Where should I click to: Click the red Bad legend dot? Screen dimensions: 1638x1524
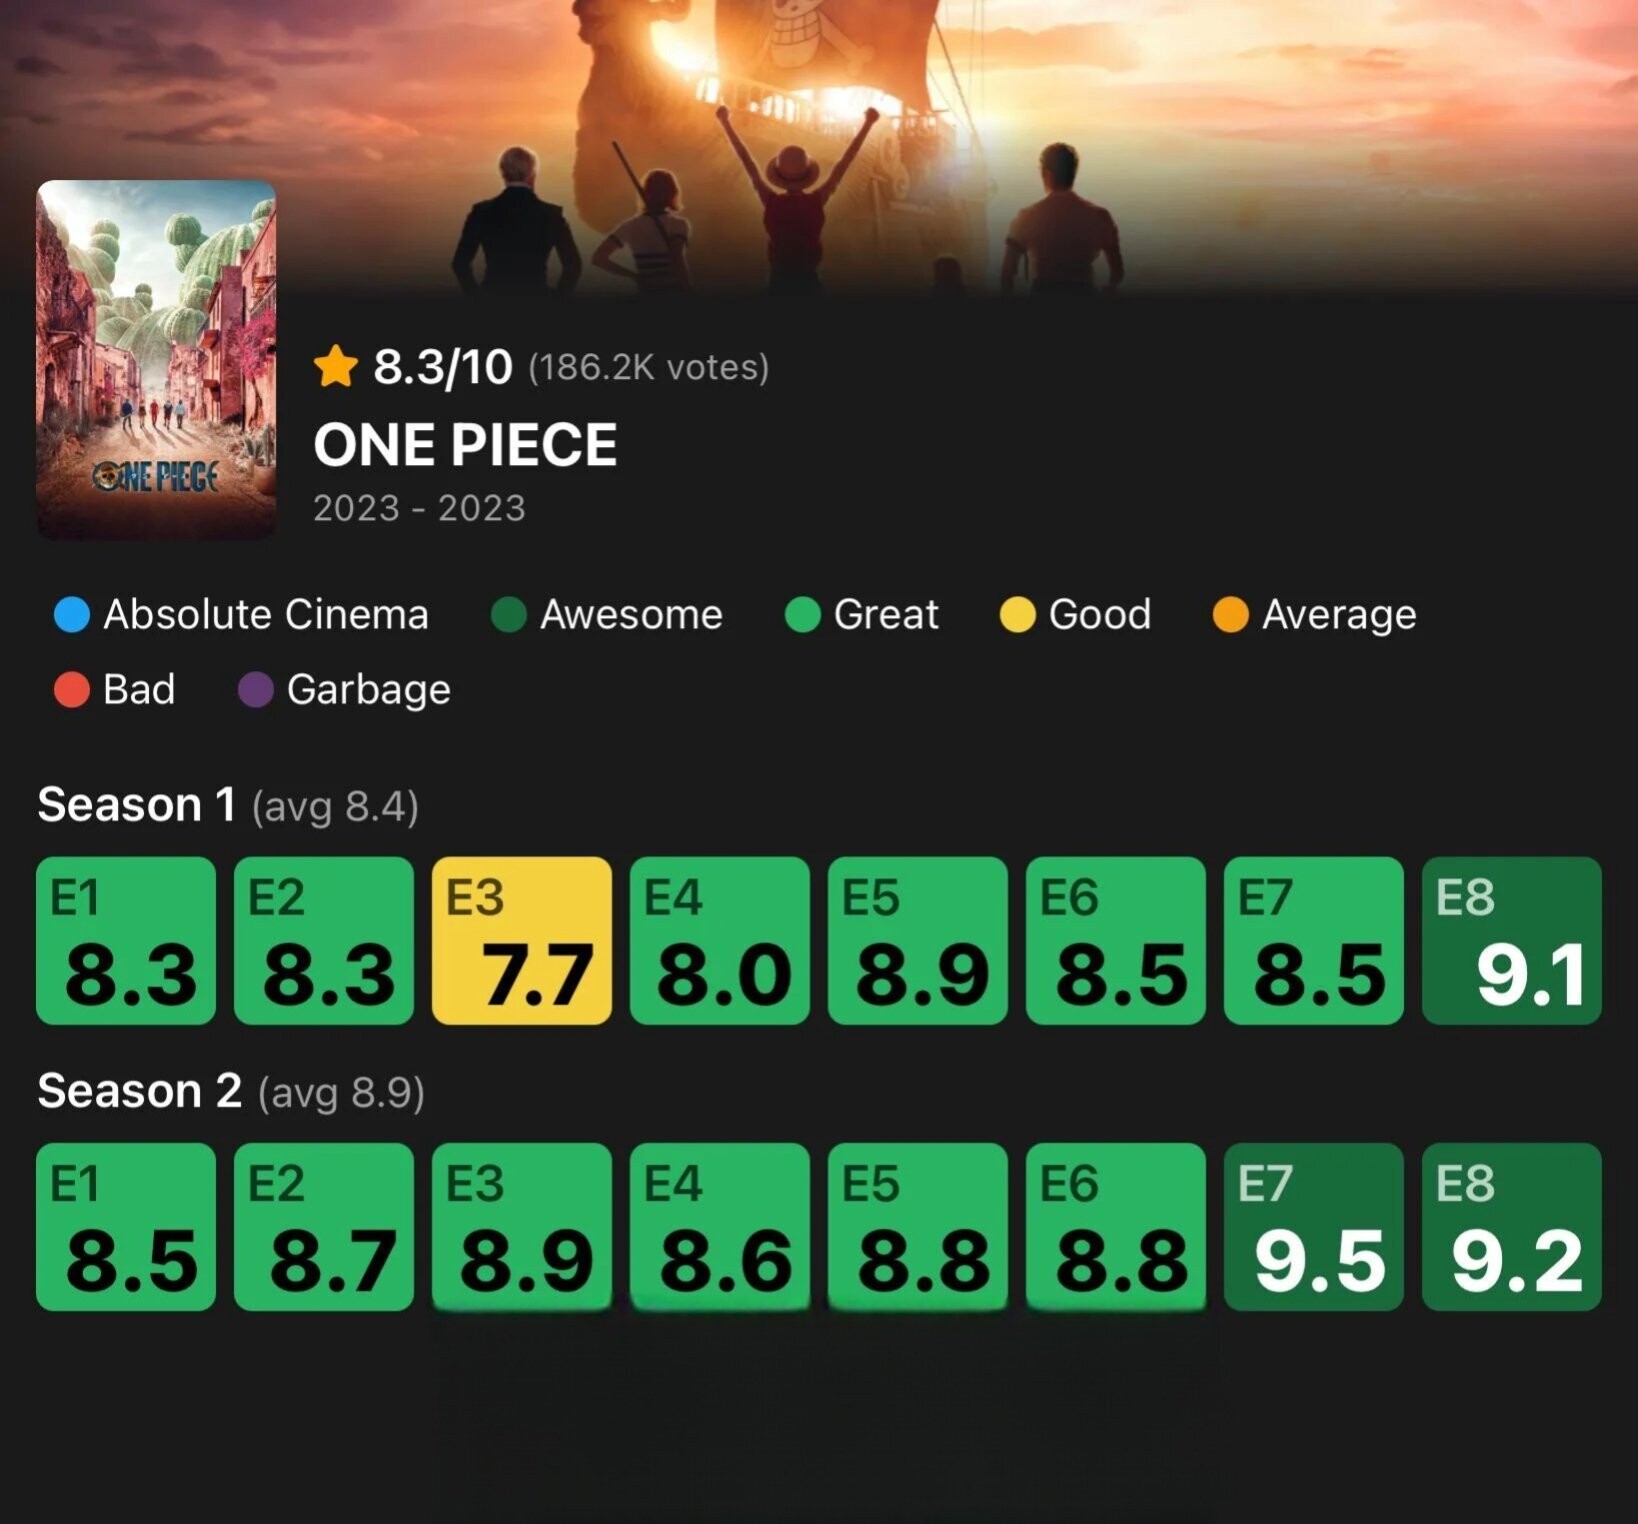(72, 689)
